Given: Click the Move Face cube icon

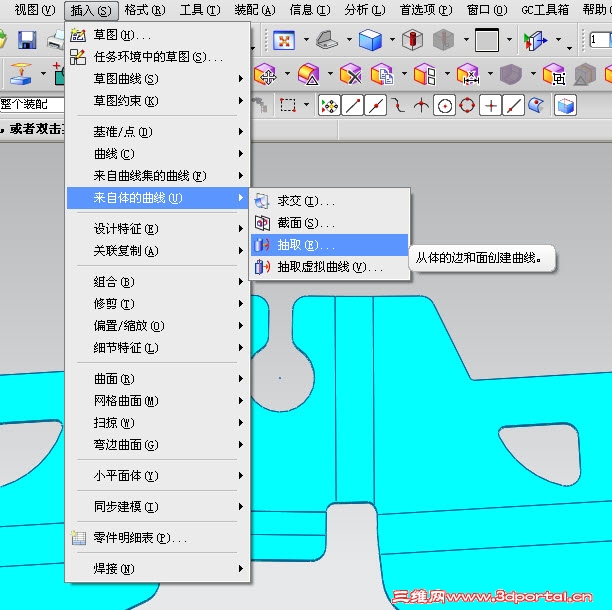Looking at the screenshot, I should (x=265, y=74).
